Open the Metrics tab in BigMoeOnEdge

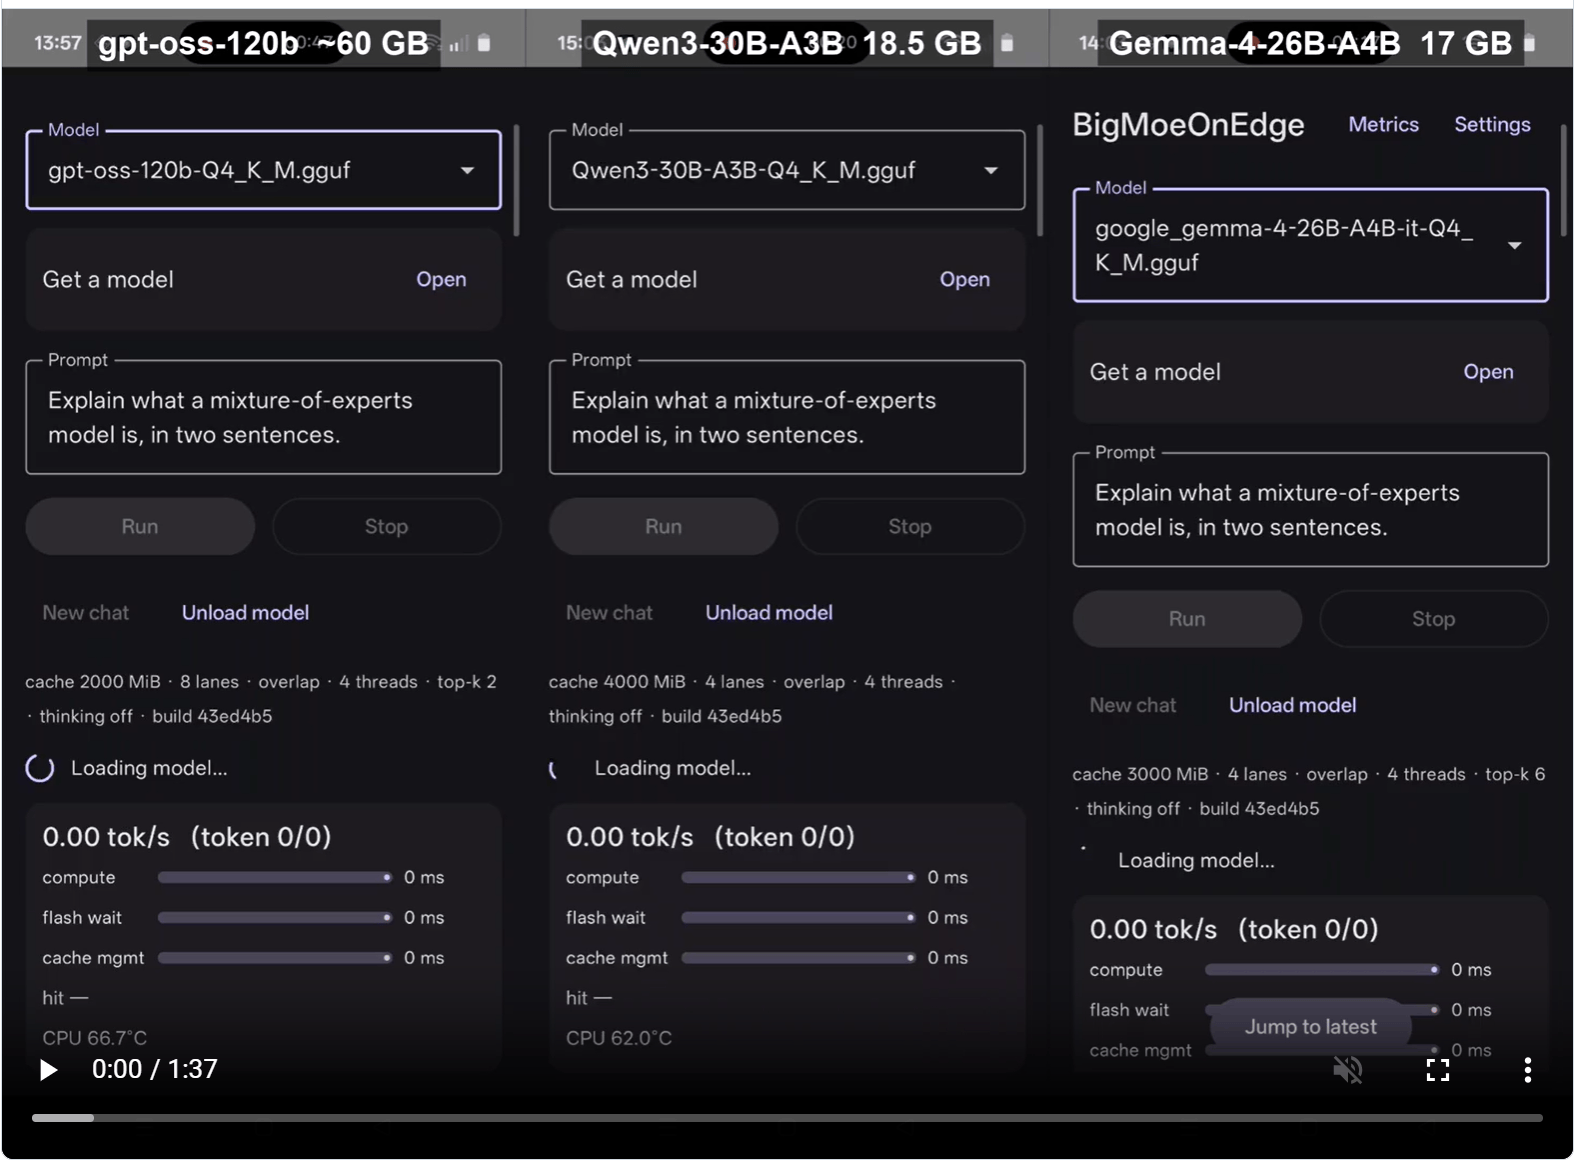(1383, 125)
